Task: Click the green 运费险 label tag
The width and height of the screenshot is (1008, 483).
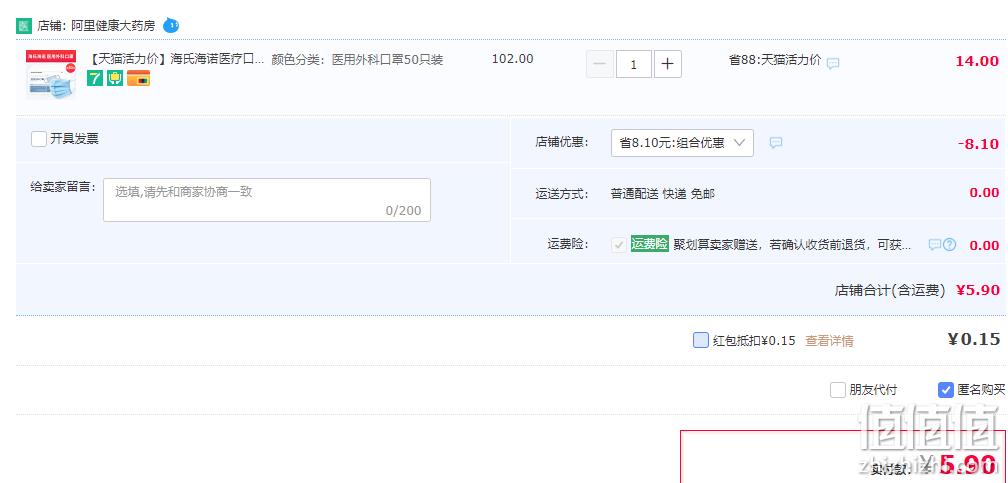Action: [650, 244]
